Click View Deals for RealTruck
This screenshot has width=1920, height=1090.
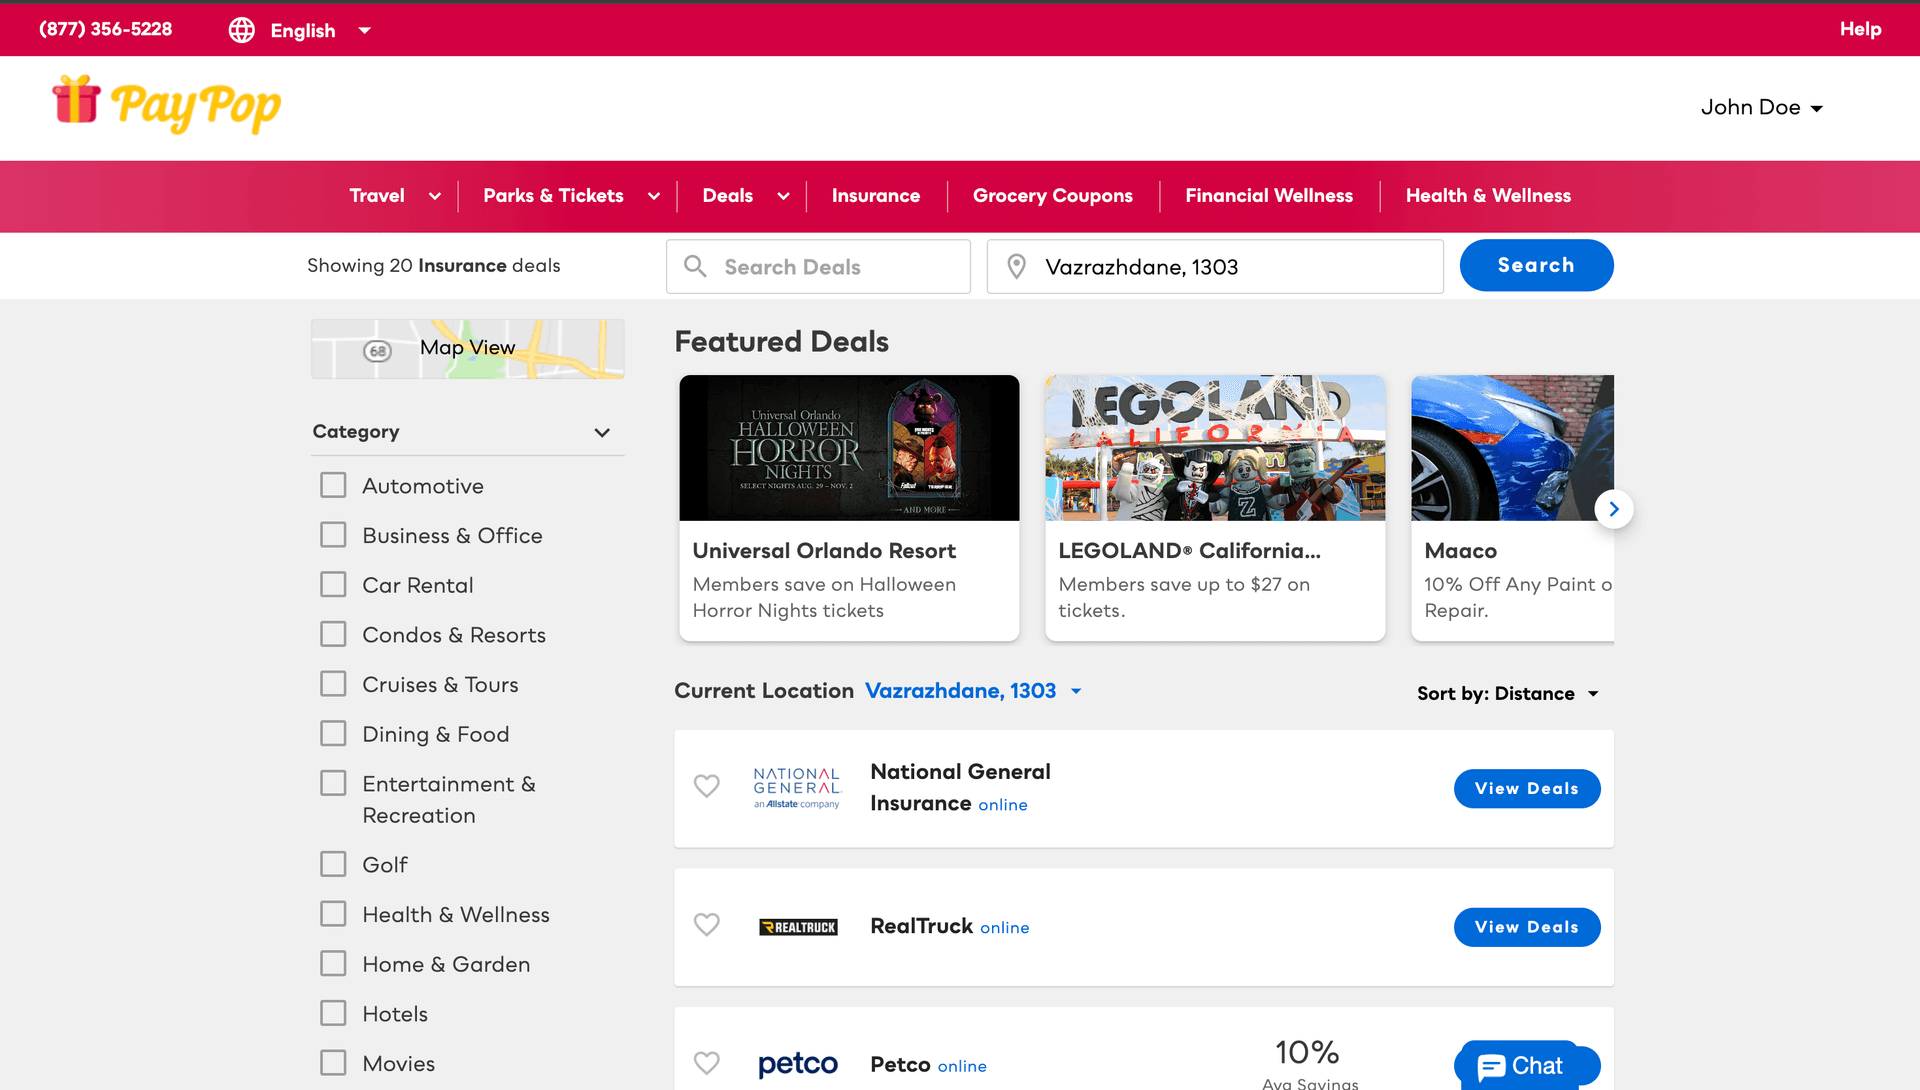coord(1526,927)
